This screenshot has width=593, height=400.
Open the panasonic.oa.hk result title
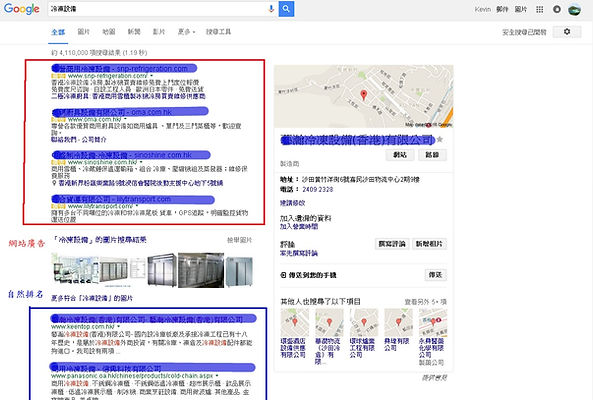click(152, 368)
